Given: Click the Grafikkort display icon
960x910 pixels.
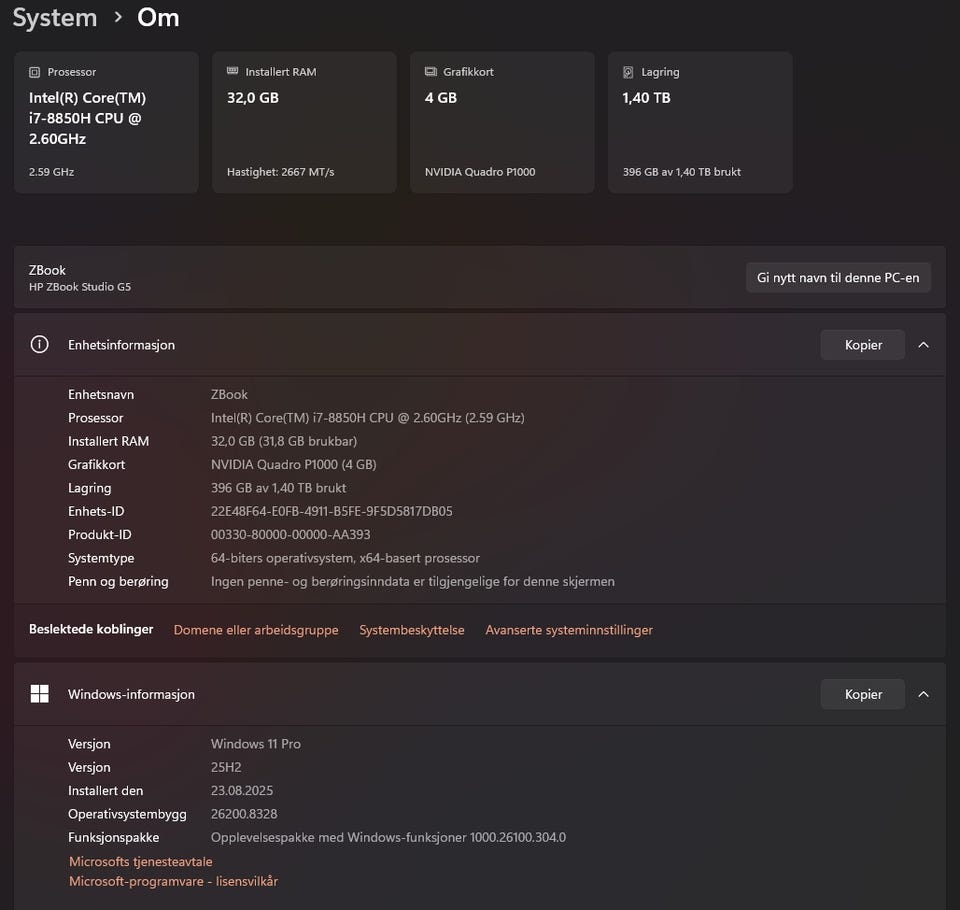Looking at the screenshot, I should click(x=431, y=72).
